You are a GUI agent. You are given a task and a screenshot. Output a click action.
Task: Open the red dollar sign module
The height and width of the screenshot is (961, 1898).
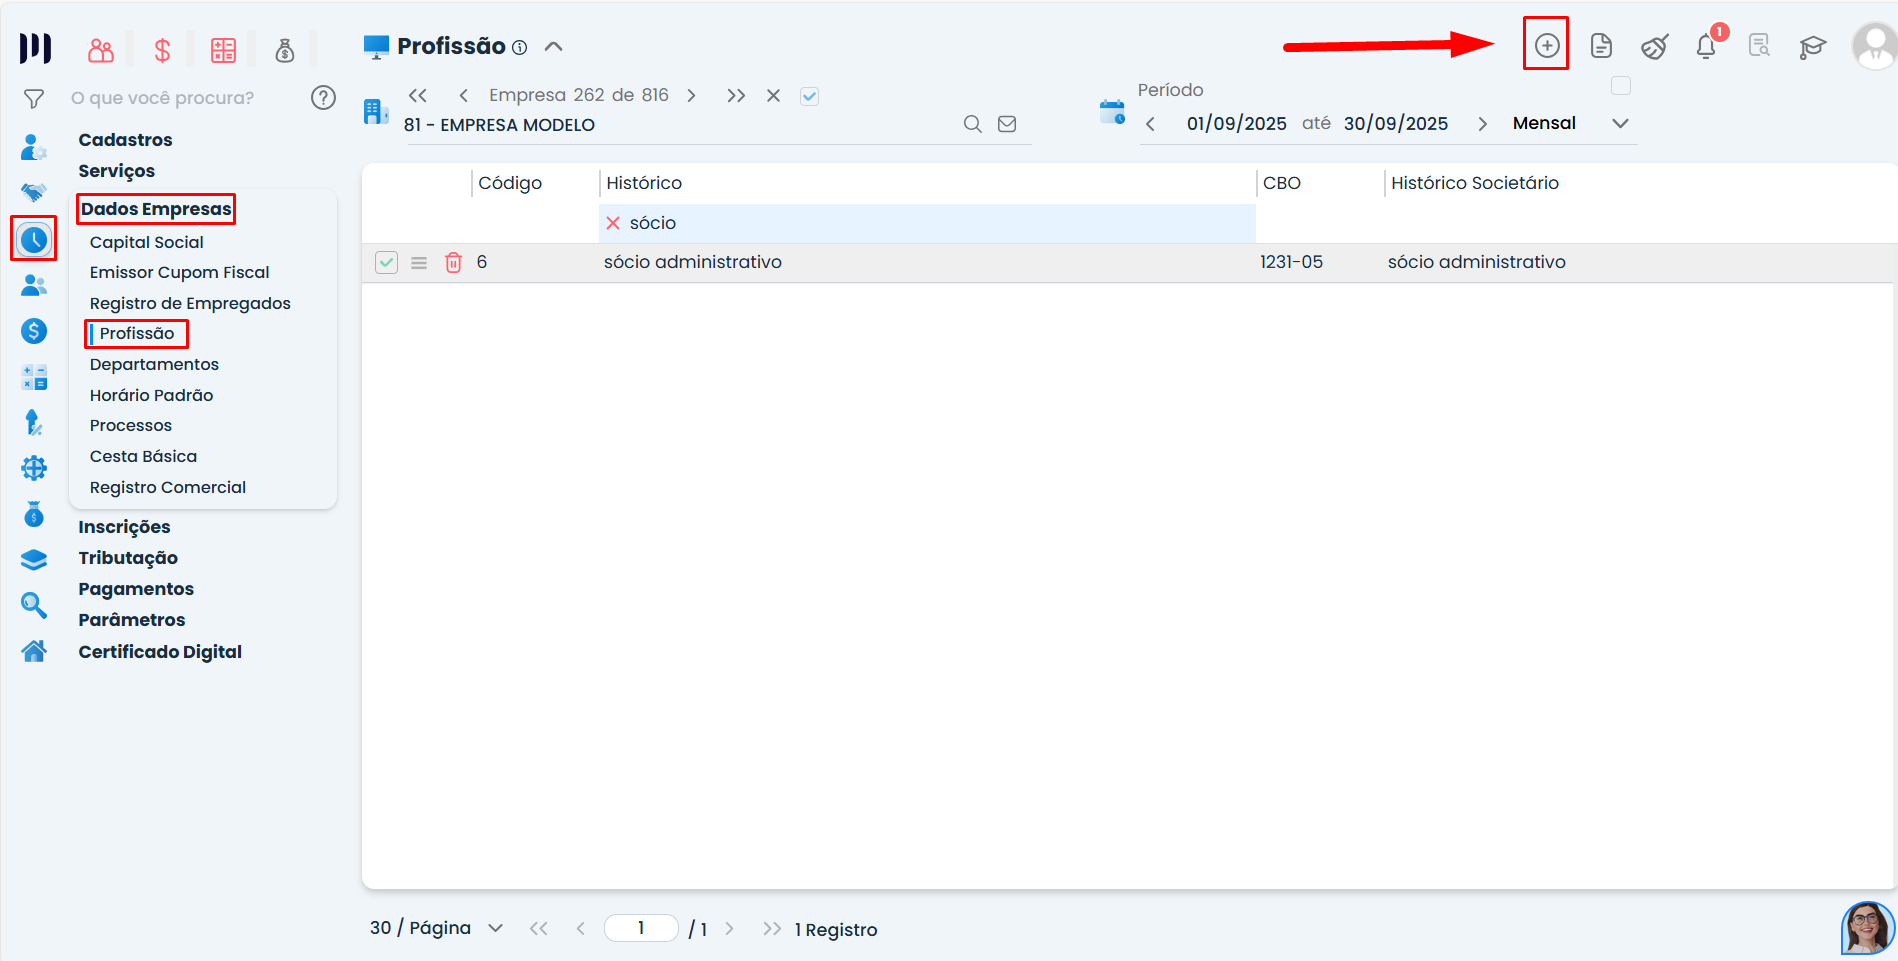click(x=162, y=50)
